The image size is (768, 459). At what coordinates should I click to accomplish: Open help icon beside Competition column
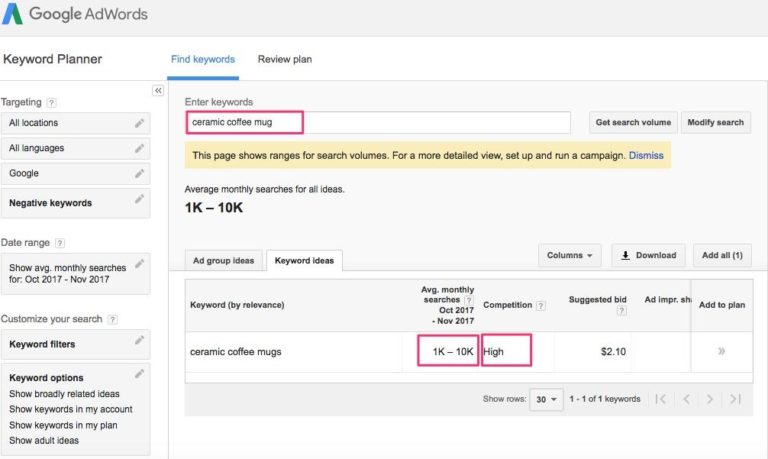pos(541,305)
